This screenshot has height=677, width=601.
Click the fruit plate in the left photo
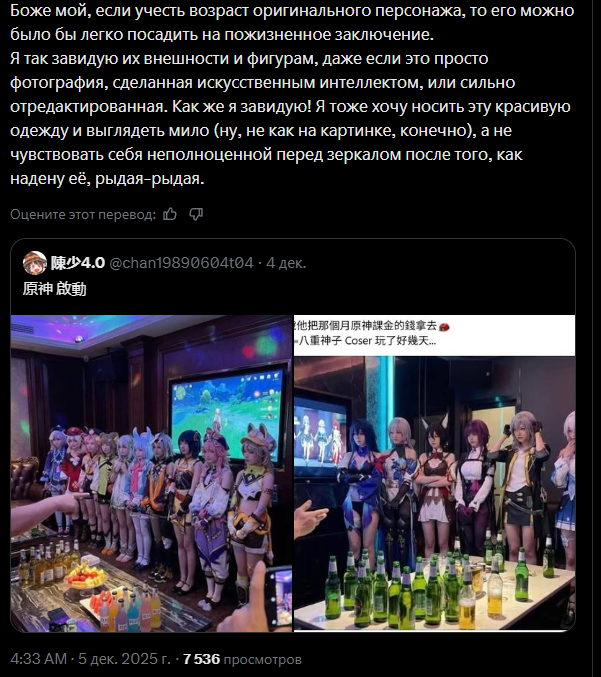(x=85, y=577)
